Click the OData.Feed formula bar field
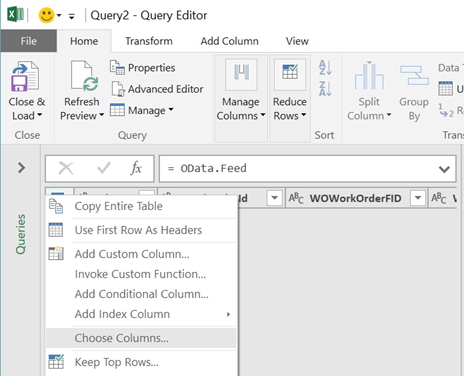 pyautogui.click(x=307, y=168)
